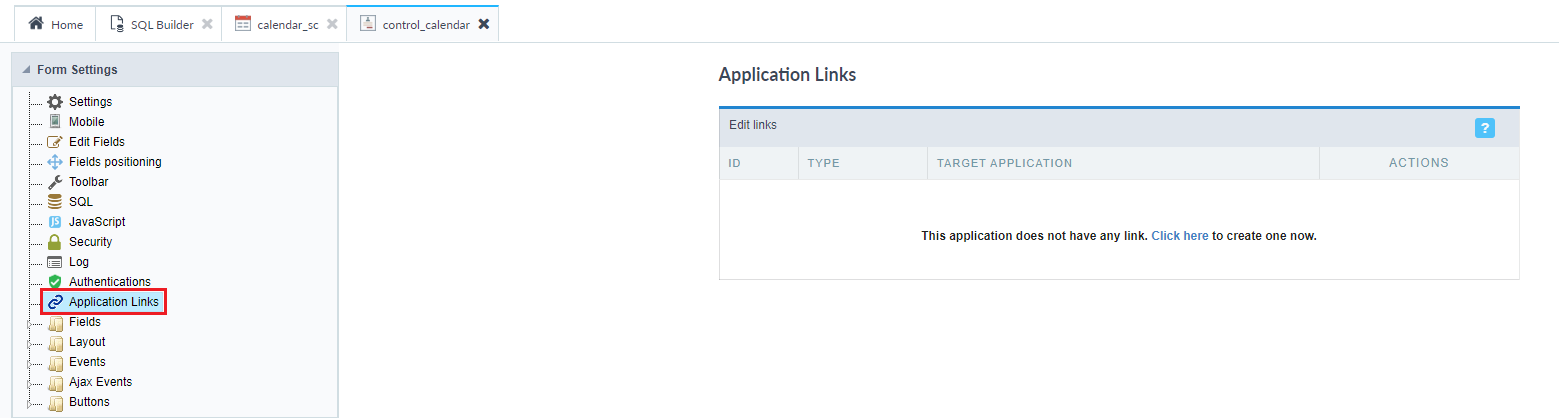Viewport: 1559px width, 418px height.
Task: Click the Fields positioning arrows icon
Action: tap(55, 162)
